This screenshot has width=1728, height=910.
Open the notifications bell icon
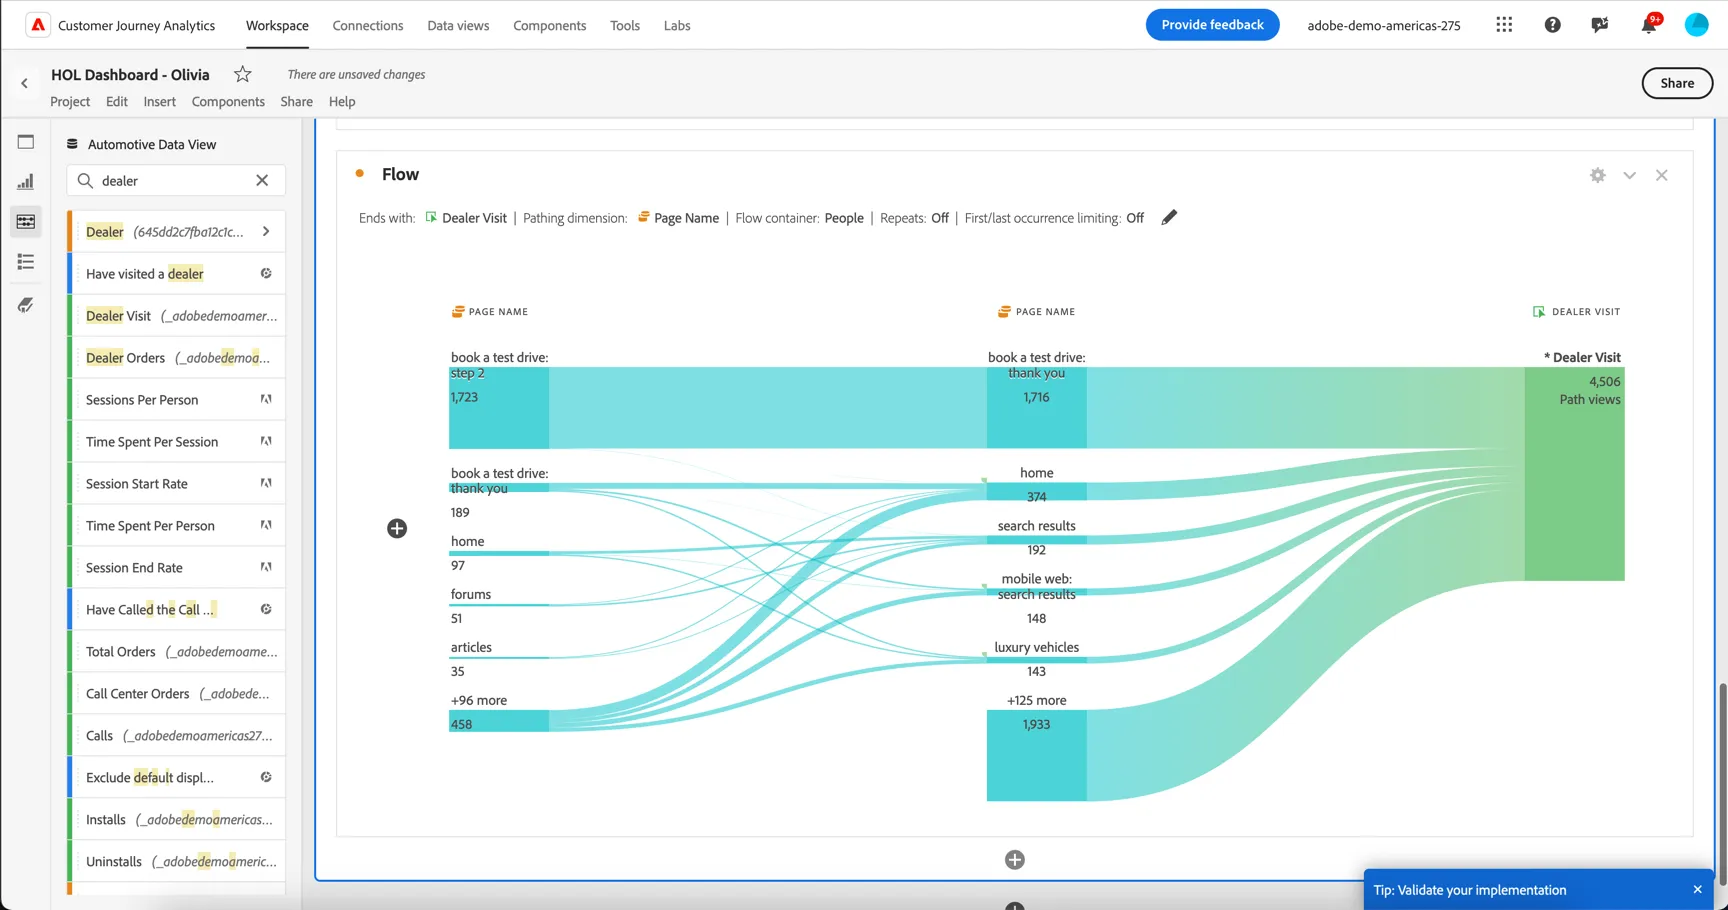[x=1648, y=25]
